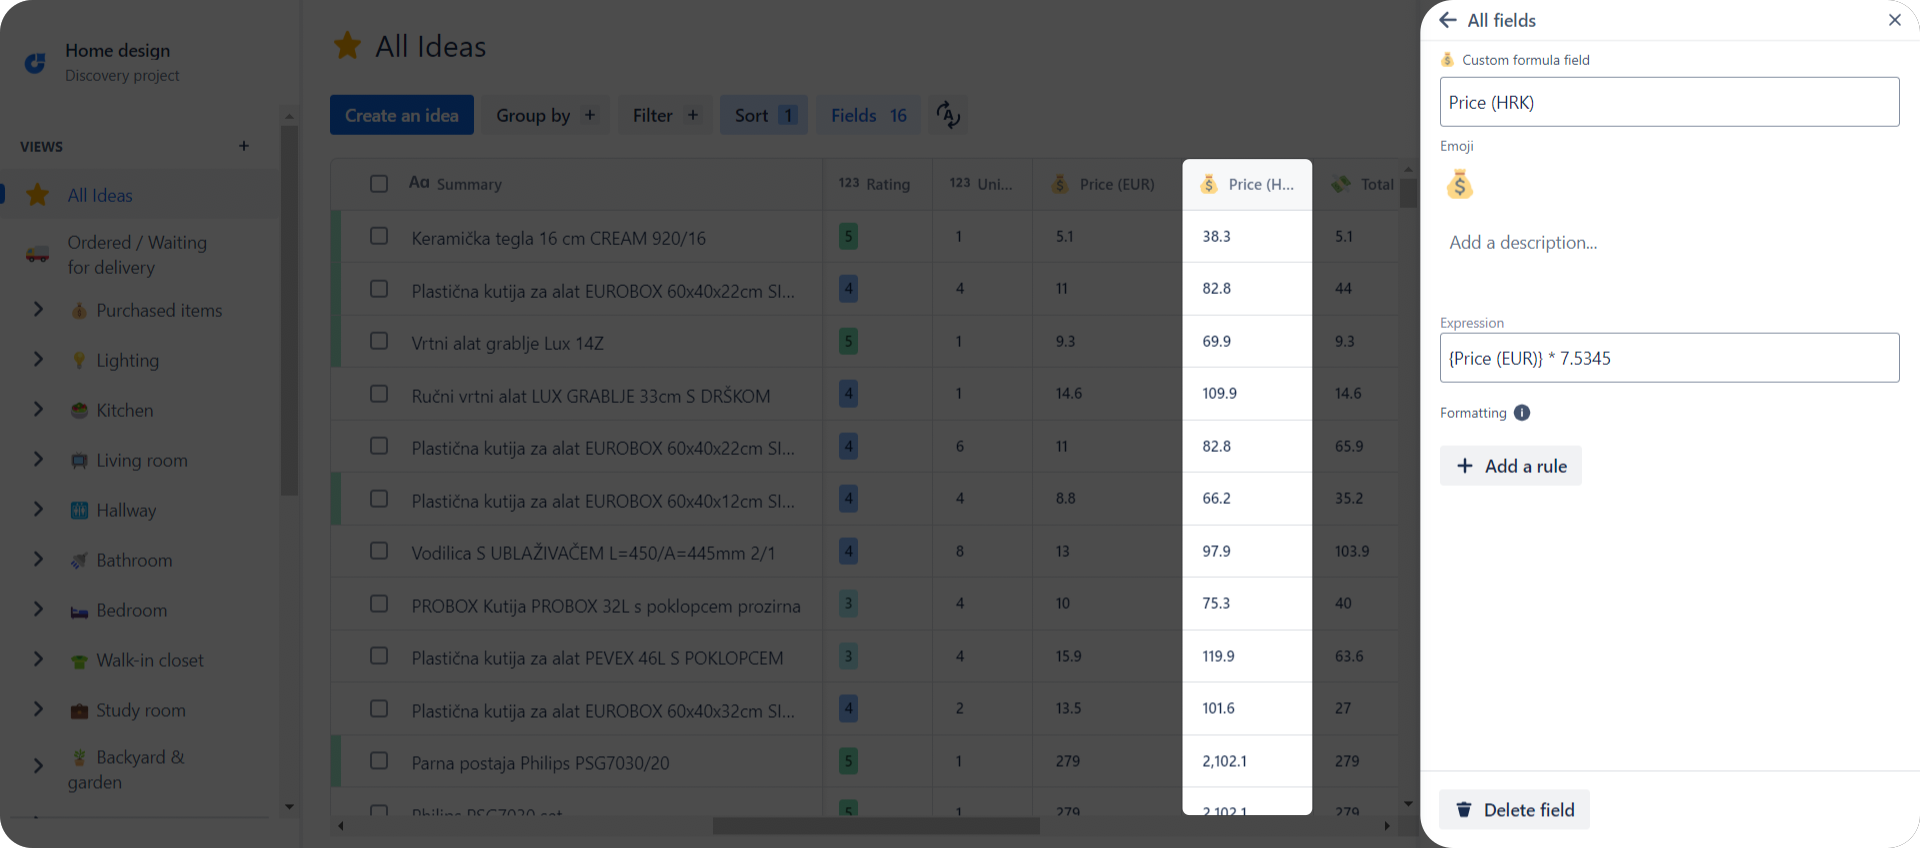Expand the Bathroom view group

(38, 559)
